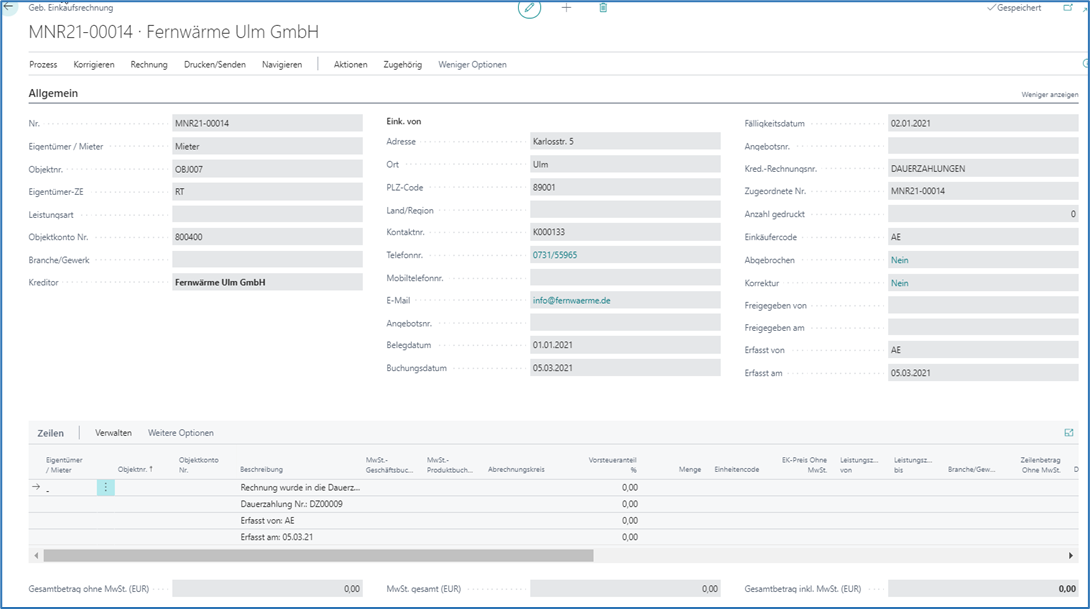Click the Beschreibung column header

click(261, 469)
